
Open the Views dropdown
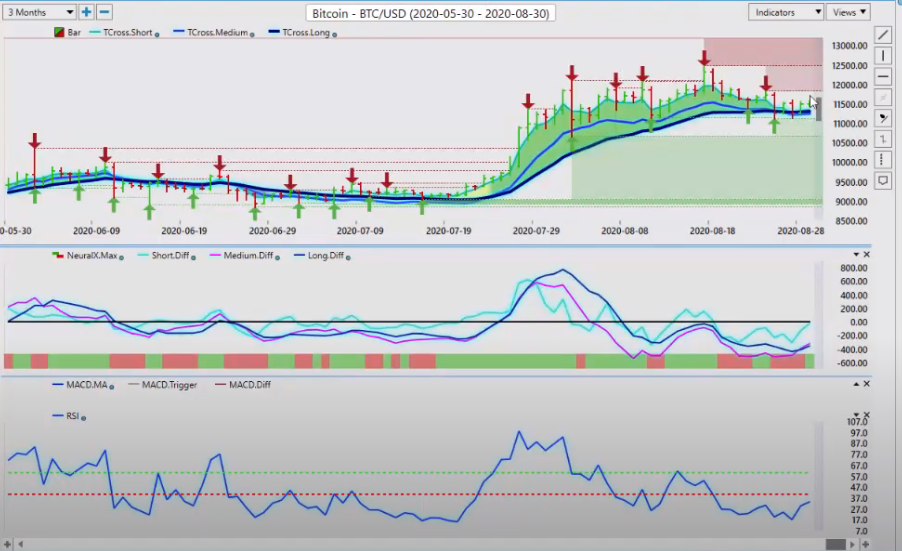pyautogui.click(x=849, y=12)
